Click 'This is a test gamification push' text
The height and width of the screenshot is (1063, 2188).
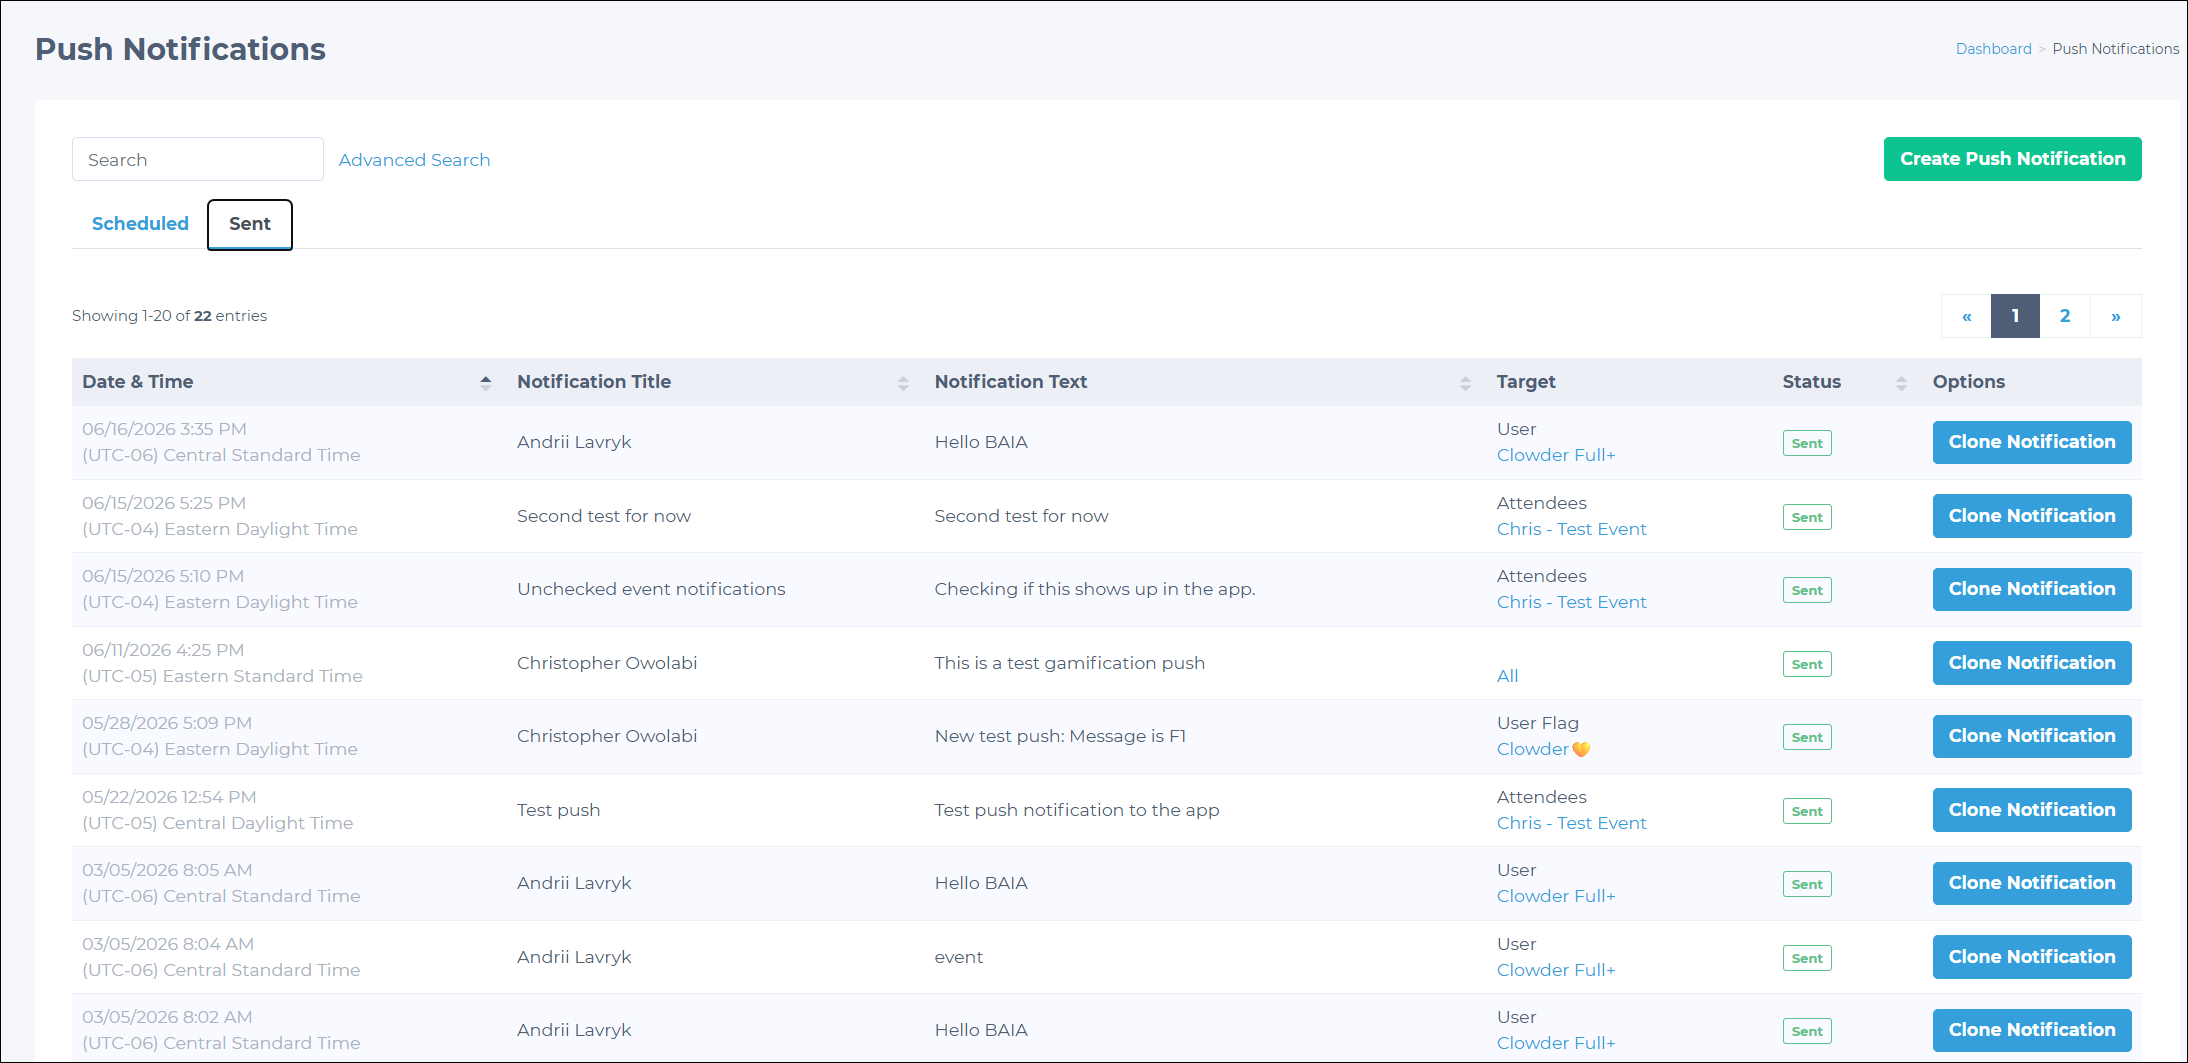point(1070,663)
